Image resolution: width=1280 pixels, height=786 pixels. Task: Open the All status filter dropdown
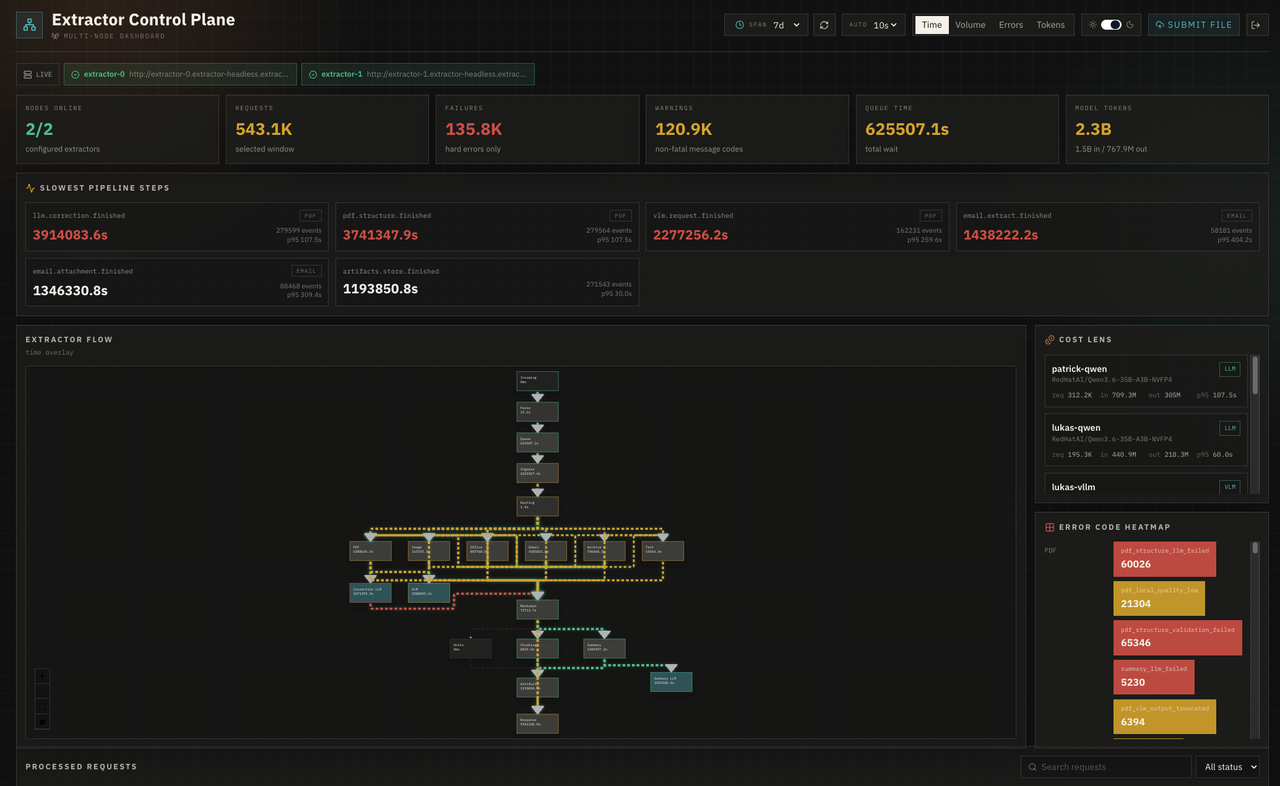coord(1227,767)
